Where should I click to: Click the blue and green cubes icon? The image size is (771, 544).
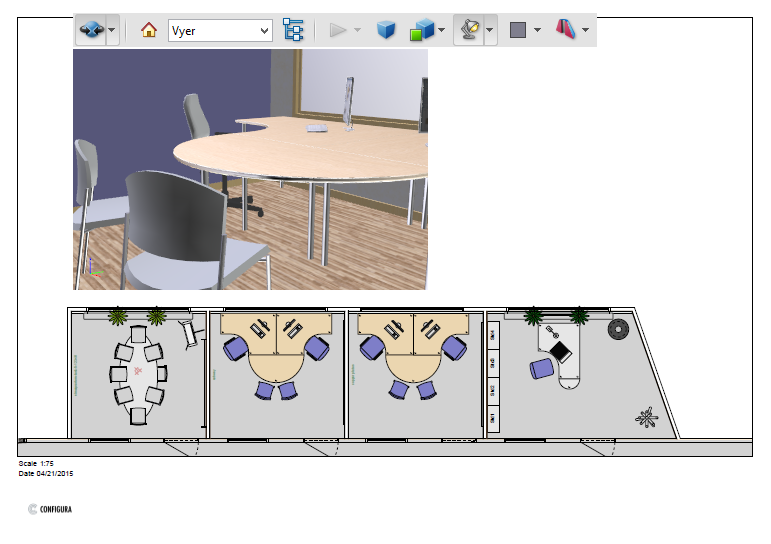pyautogui.click(x=421, y=30)
